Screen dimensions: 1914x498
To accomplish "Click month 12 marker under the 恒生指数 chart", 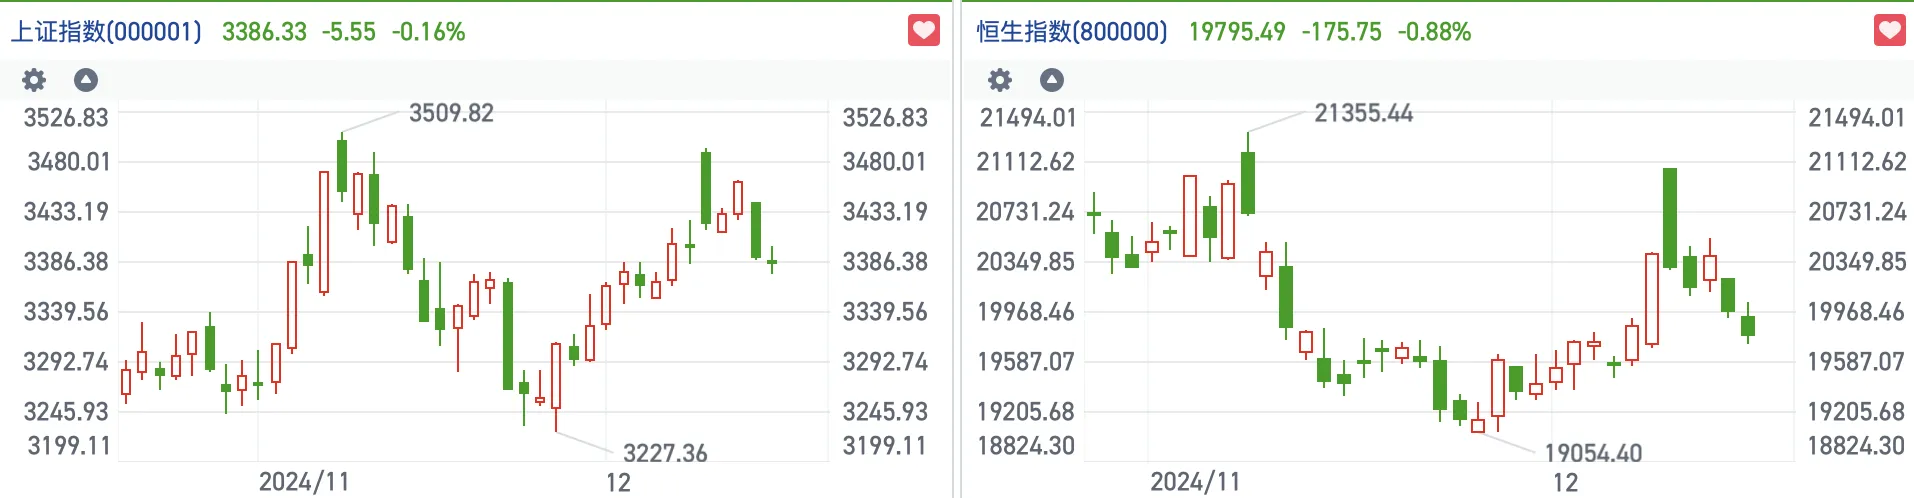I will point(1565,483).
